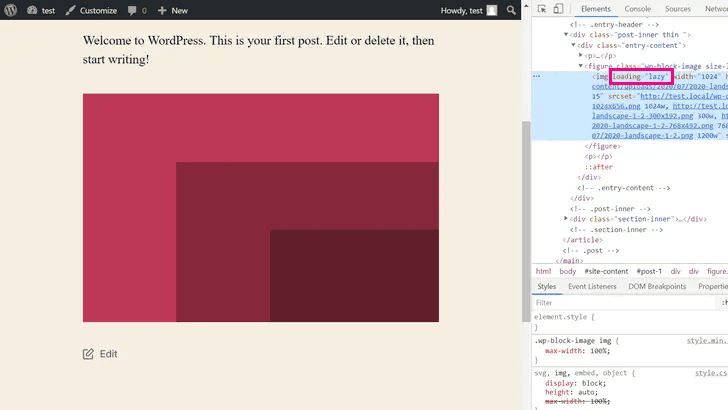The image size is (728, 410).
Task: Switch to the Elements tab
Action: (596, 9)
